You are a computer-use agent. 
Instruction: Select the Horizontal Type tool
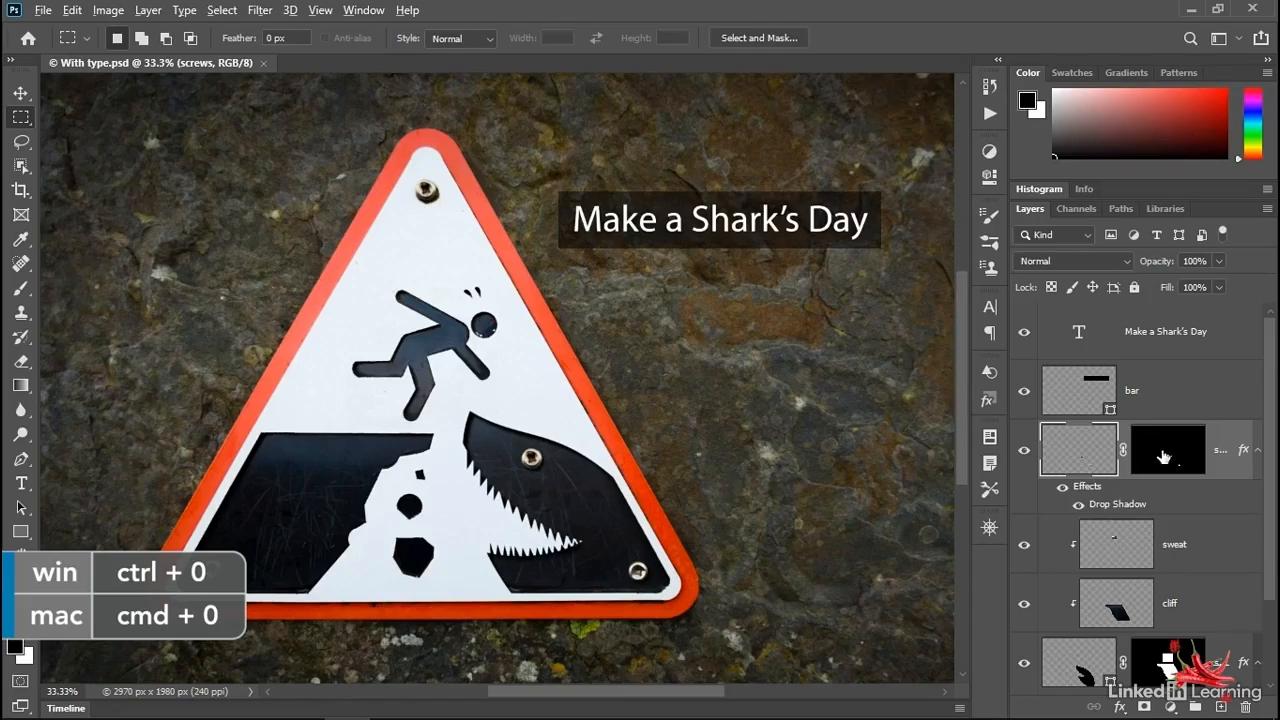[x=21, y=483]
